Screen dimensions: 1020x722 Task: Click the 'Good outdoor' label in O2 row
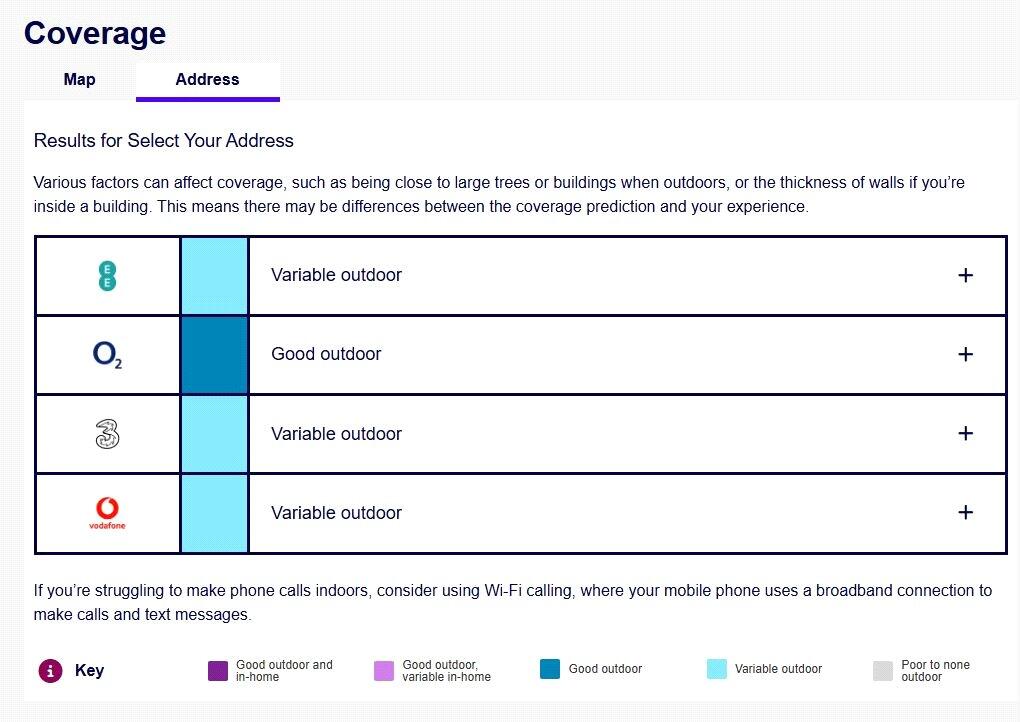pos(326,354)
